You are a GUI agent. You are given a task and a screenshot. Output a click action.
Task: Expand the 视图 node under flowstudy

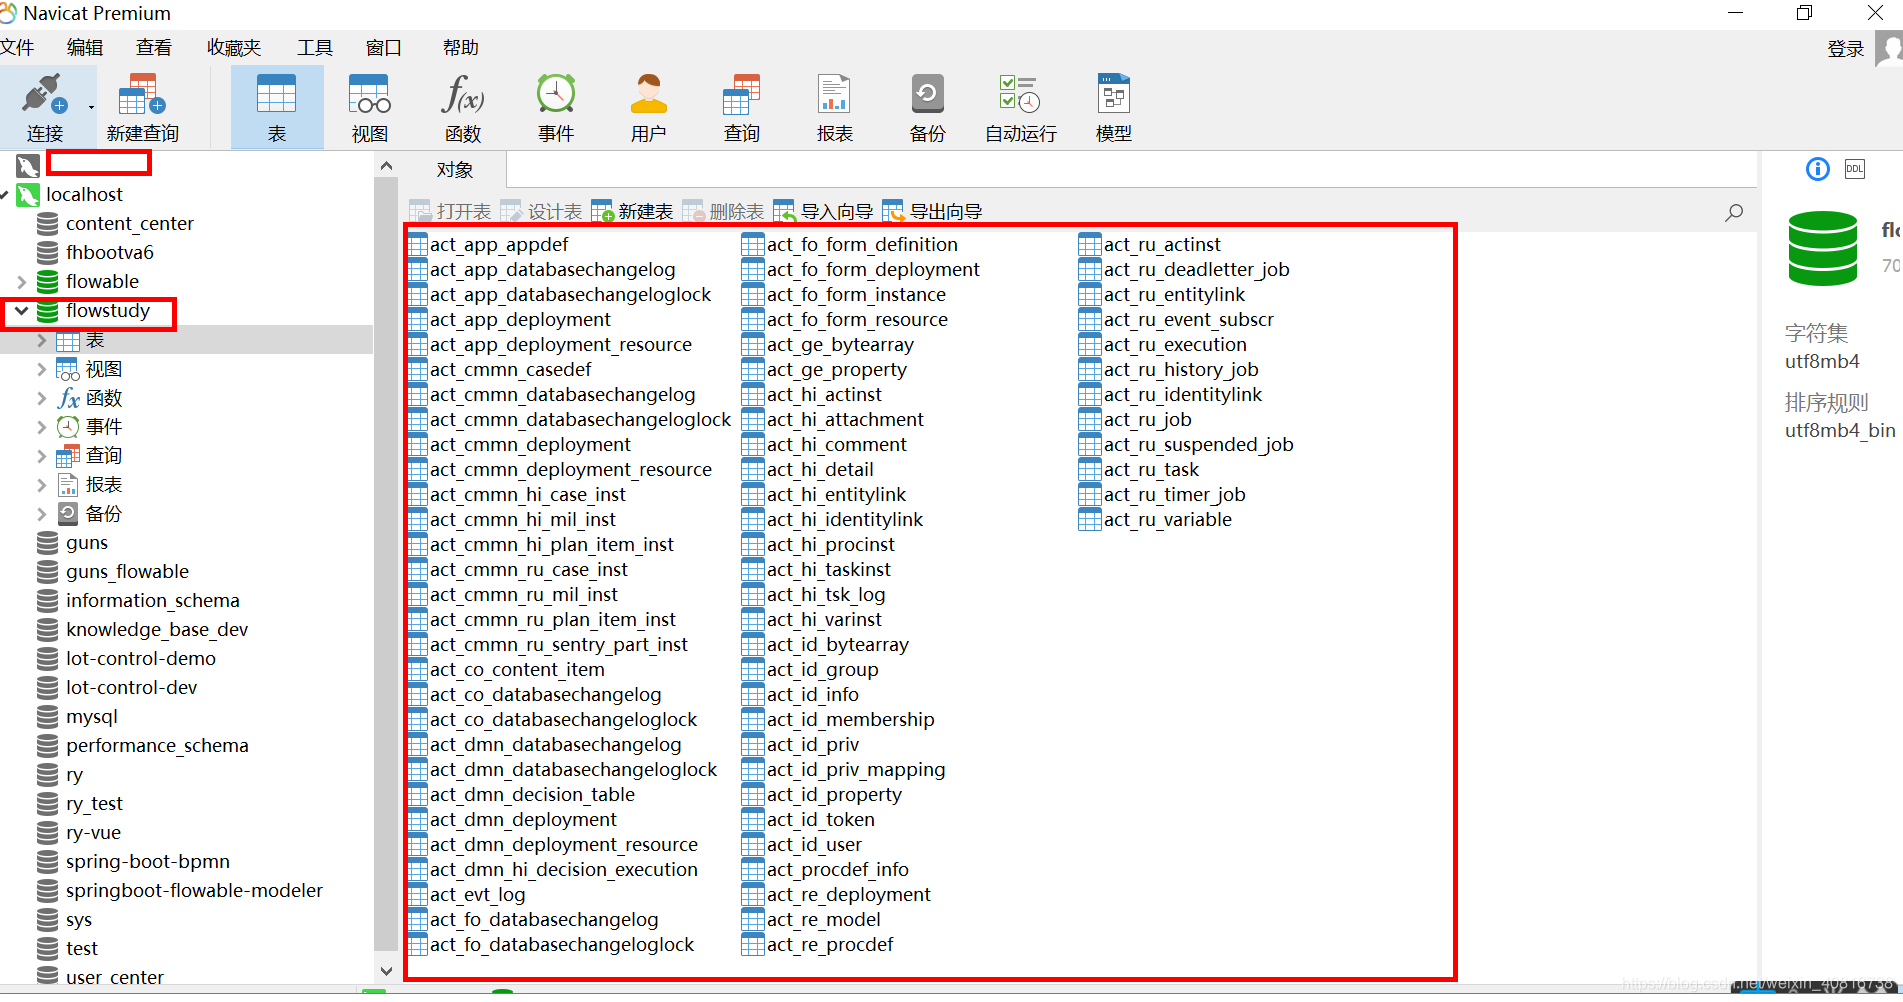(x=41, y=369)
